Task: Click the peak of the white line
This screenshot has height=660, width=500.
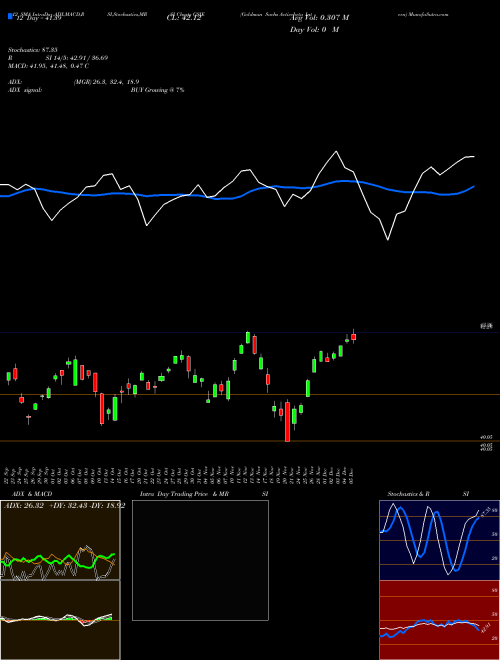Action: click(x=336, y=152)
